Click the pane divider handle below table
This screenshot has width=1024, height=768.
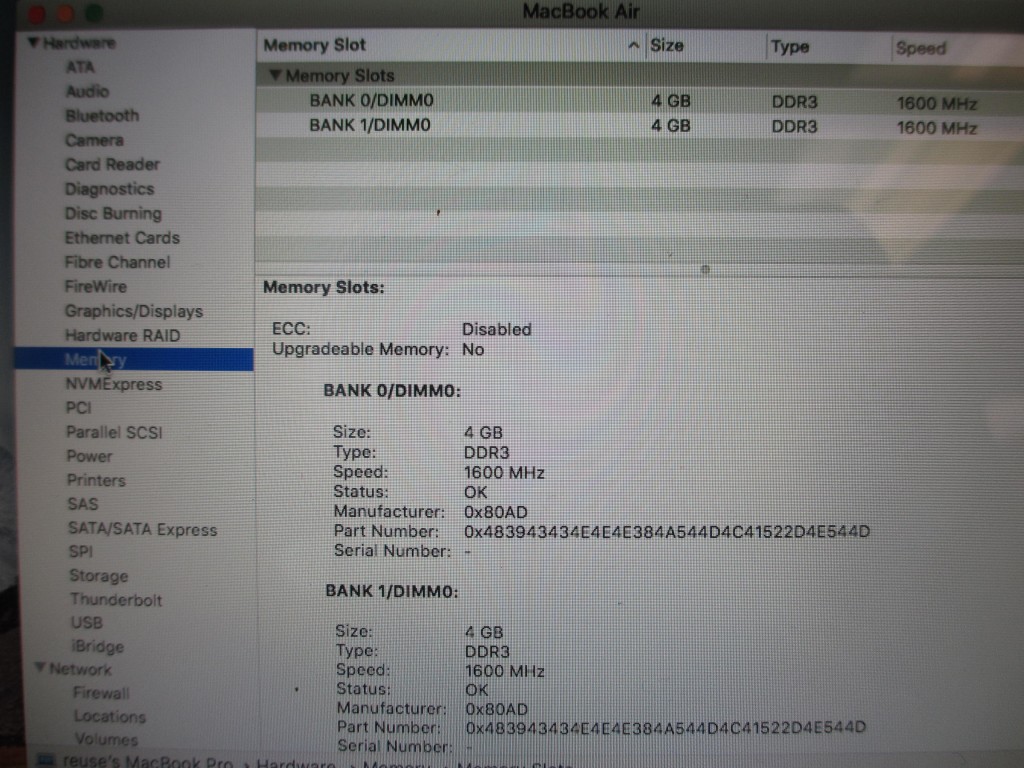pos(705,269)
